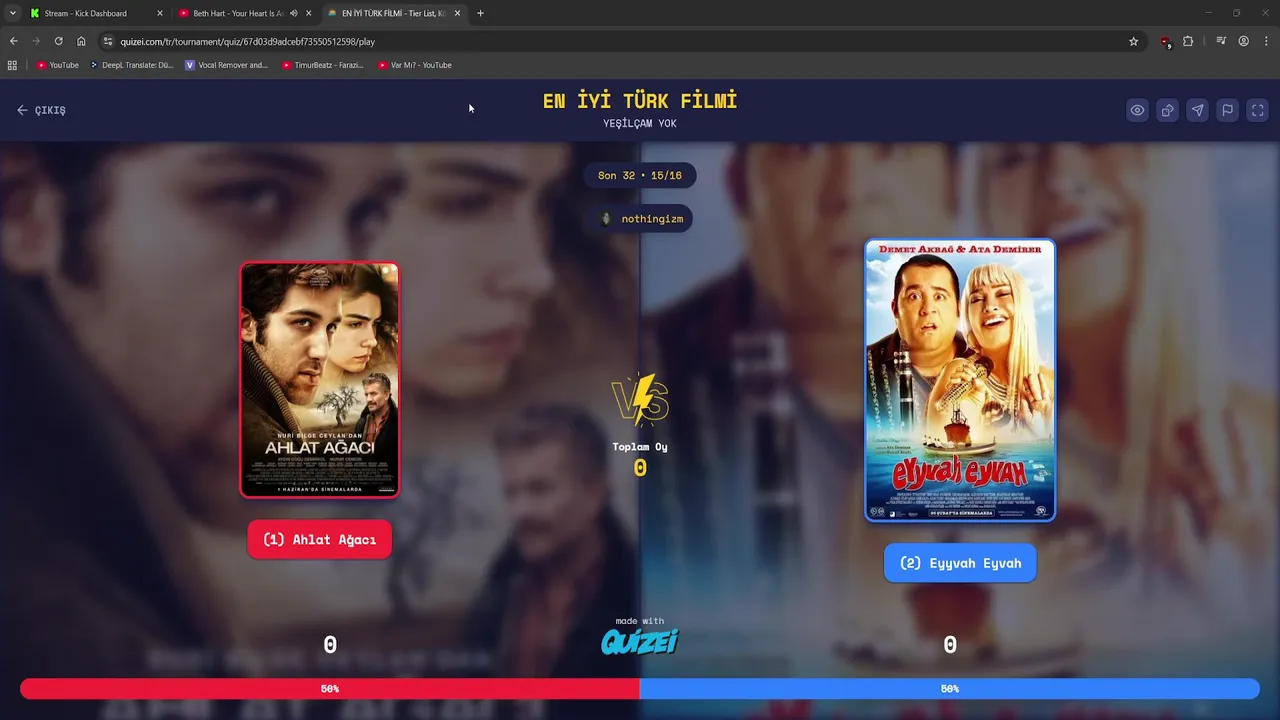Vote for (2) Eyyvah Eyvah button
This screenshot has height=720, width=1280.
pyautogui.click(x=960, y=563)
